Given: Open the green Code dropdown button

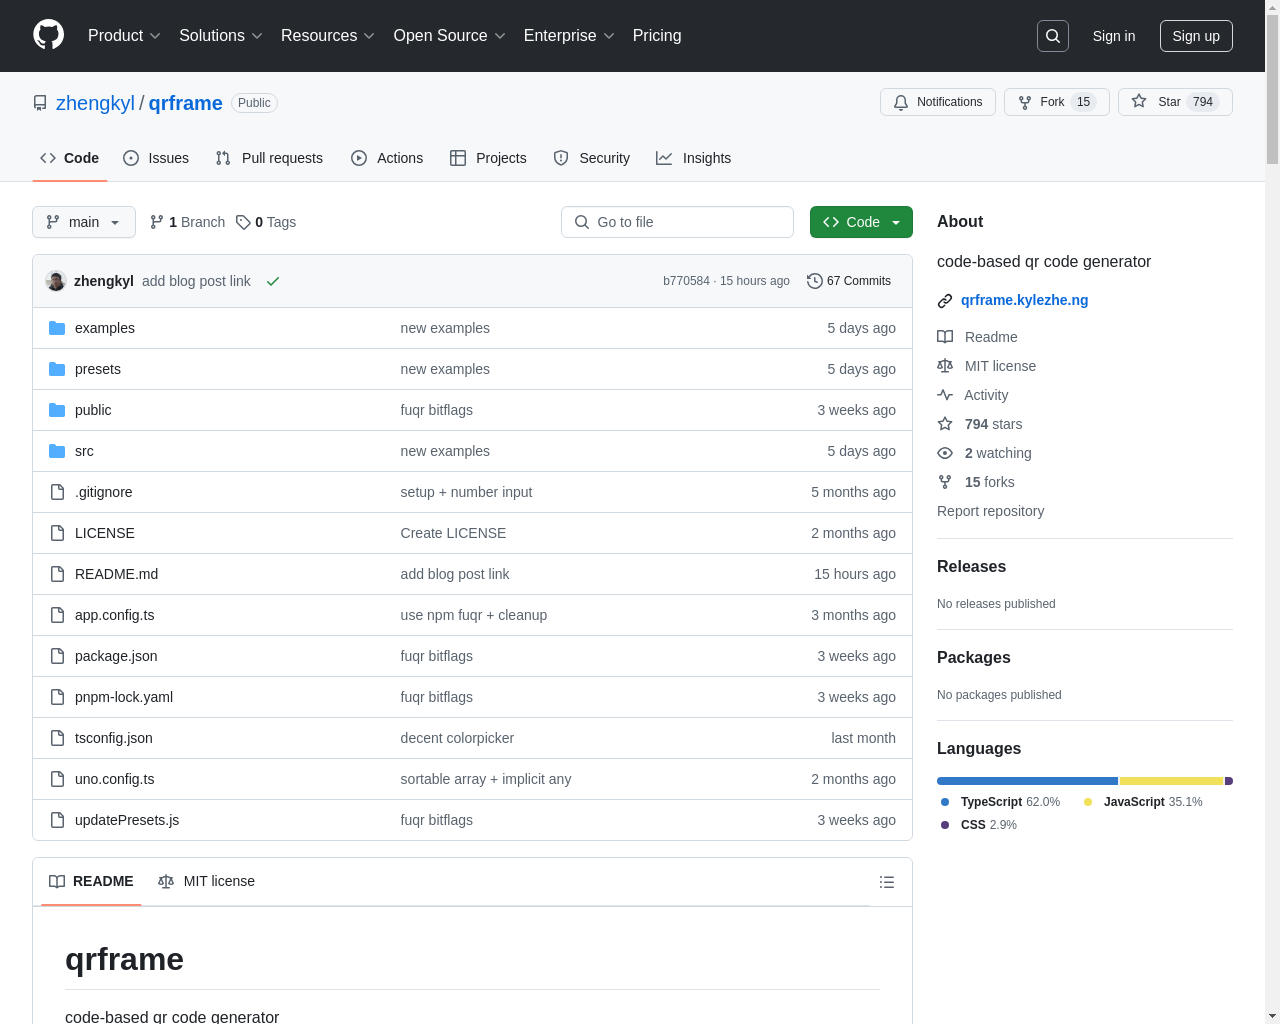Looking at the screenshot, I should point(861,222).
